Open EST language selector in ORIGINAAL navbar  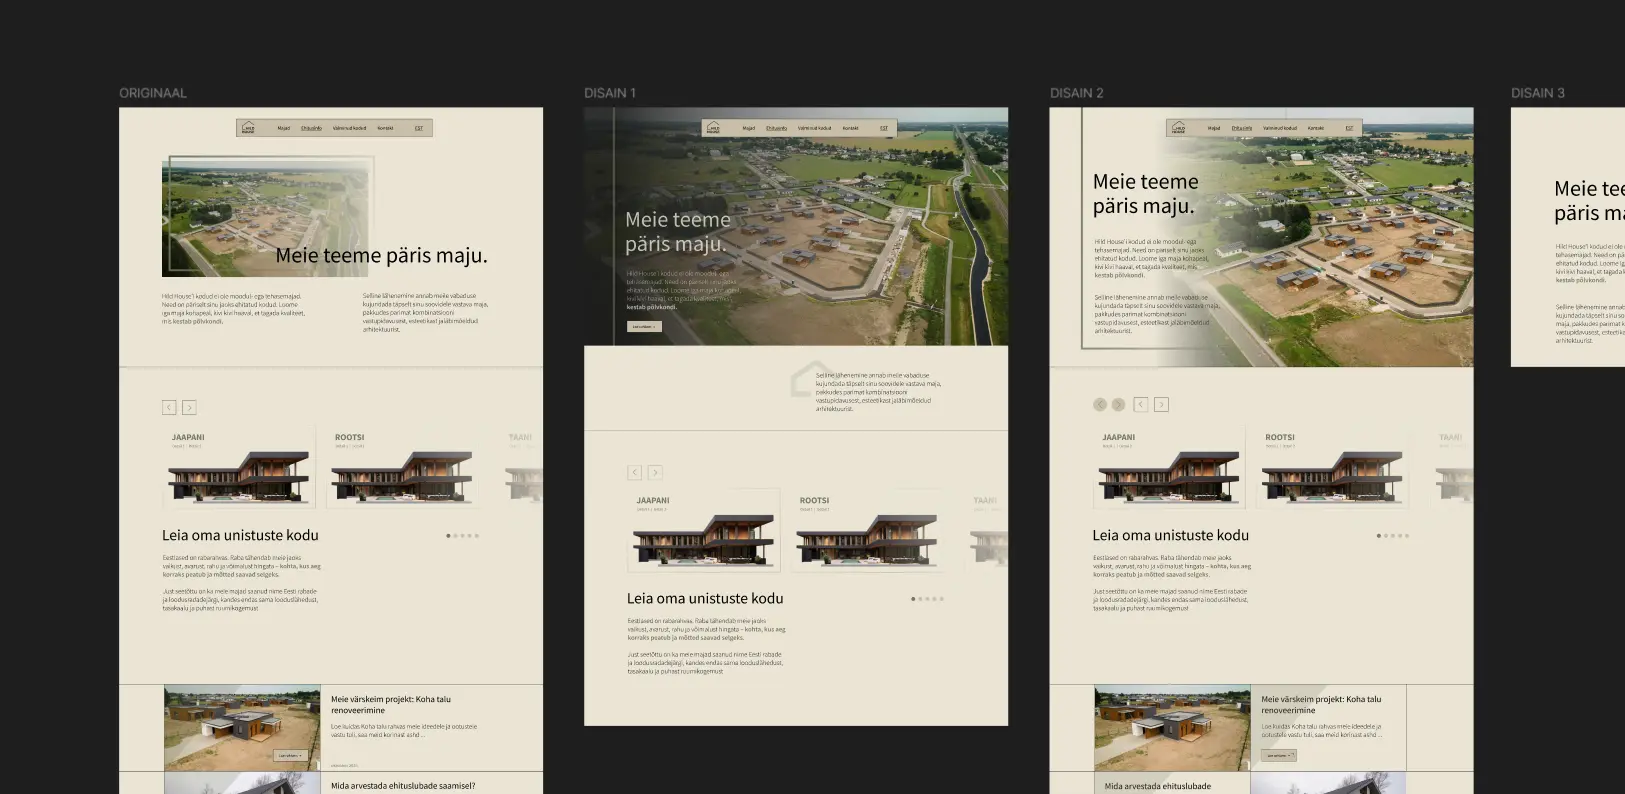coord(419,128)
